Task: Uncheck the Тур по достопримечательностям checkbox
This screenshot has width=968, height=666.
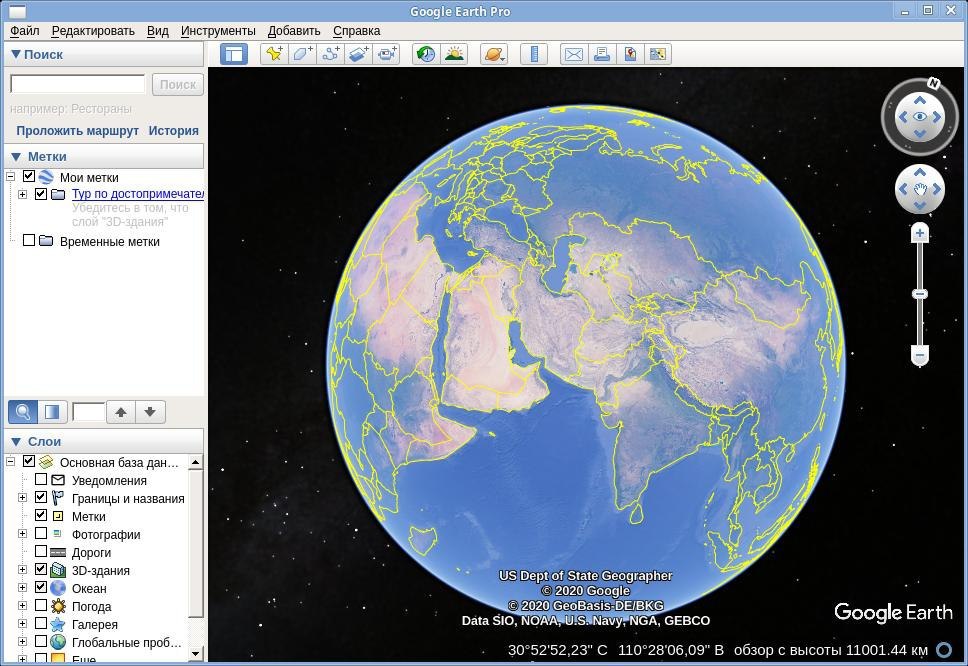Action: (x=41, y=194)
